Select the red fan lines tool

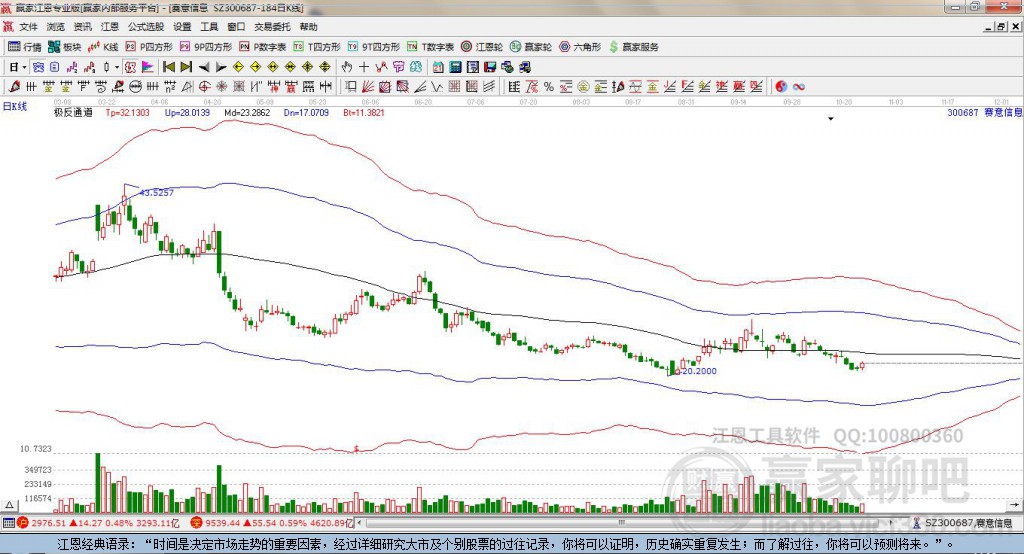pyautogui.click(x=368, y=86)
